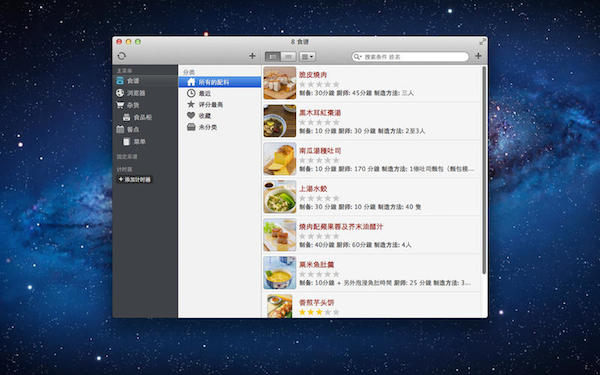600x375 pixels.
Task: Open the grid layout dropdown in toolbar
Action: click(307, 57)
